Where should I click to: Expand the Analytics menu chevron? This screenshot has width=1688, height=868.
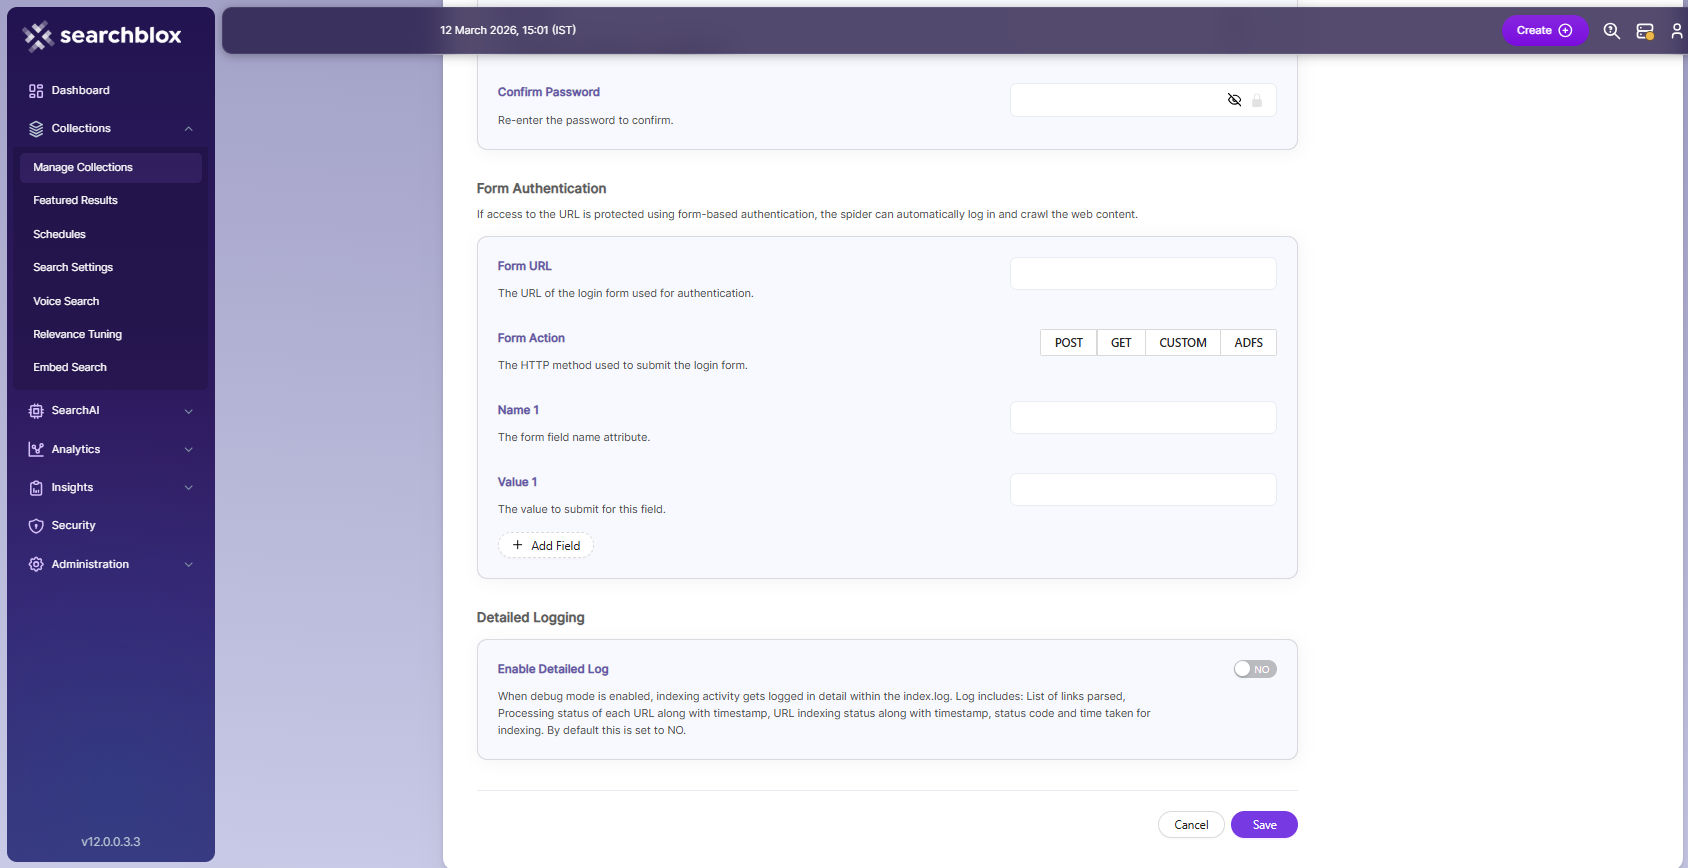click(x=189, y=450)
